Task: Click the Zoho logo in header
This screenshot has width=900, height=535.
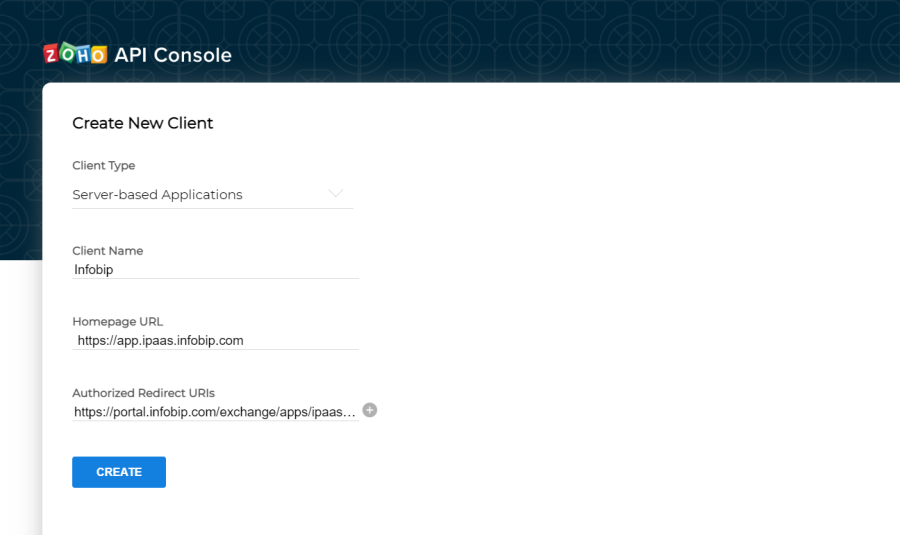Action: click(75, 55)
